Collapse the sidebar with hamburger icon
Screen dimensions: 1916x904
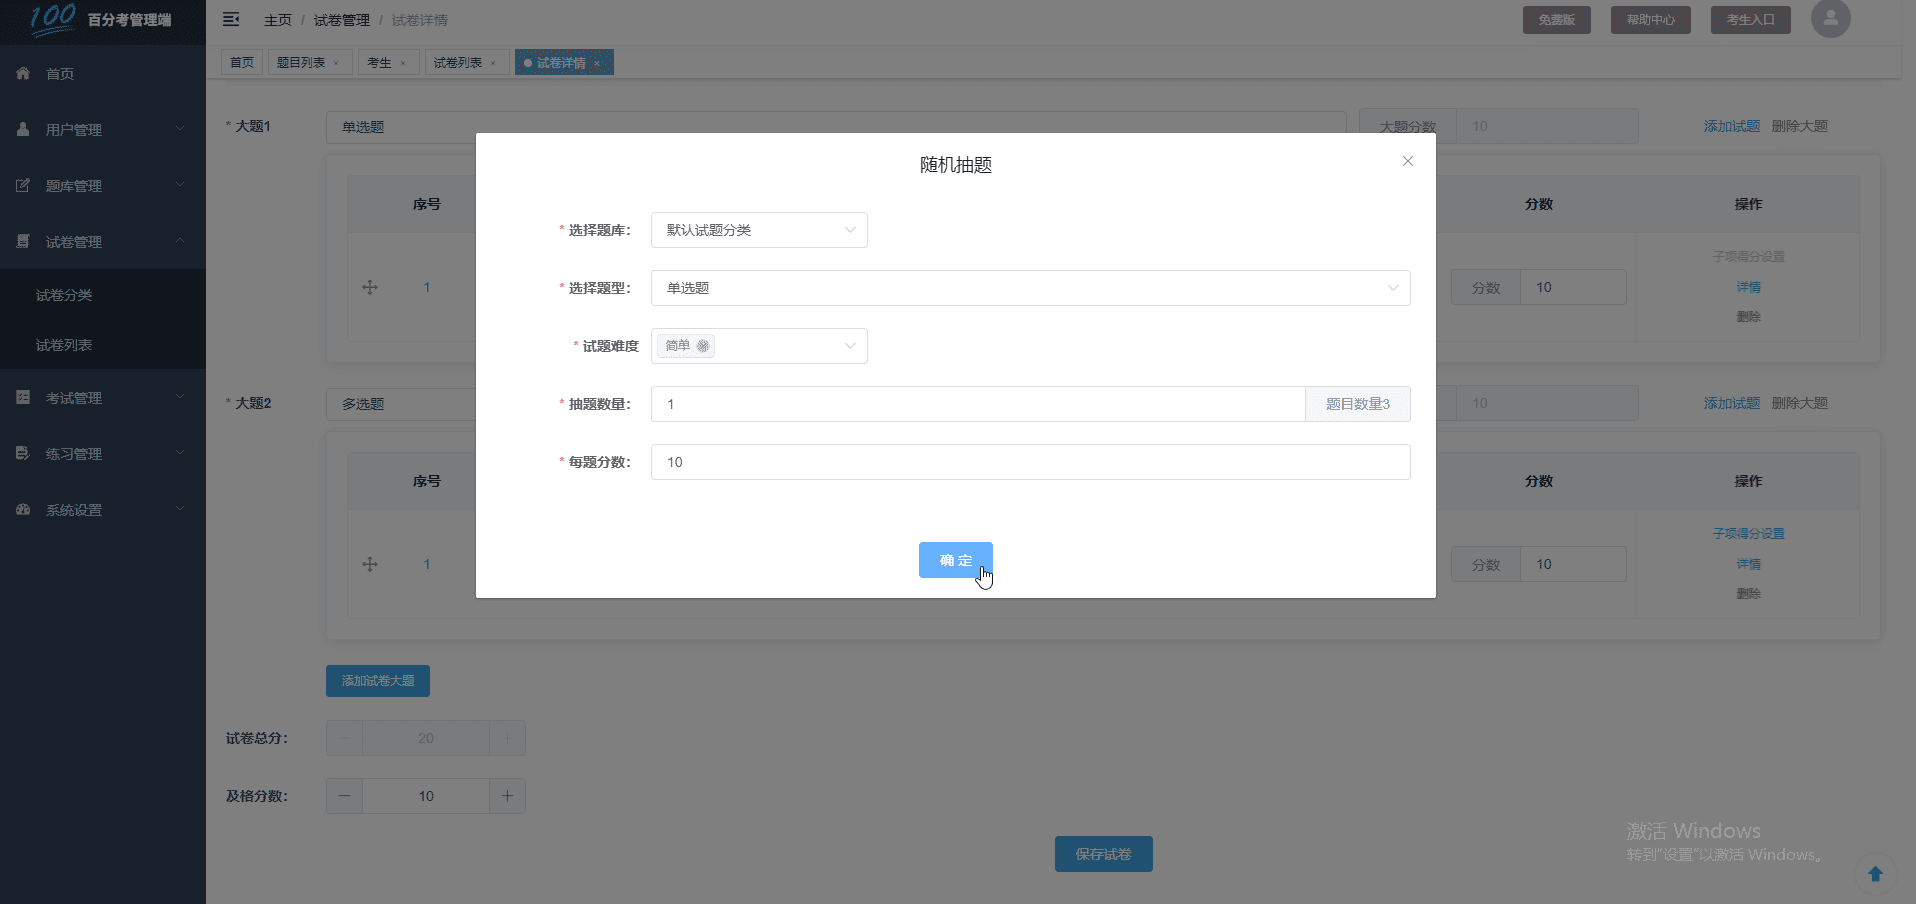[x=231, y=20]
